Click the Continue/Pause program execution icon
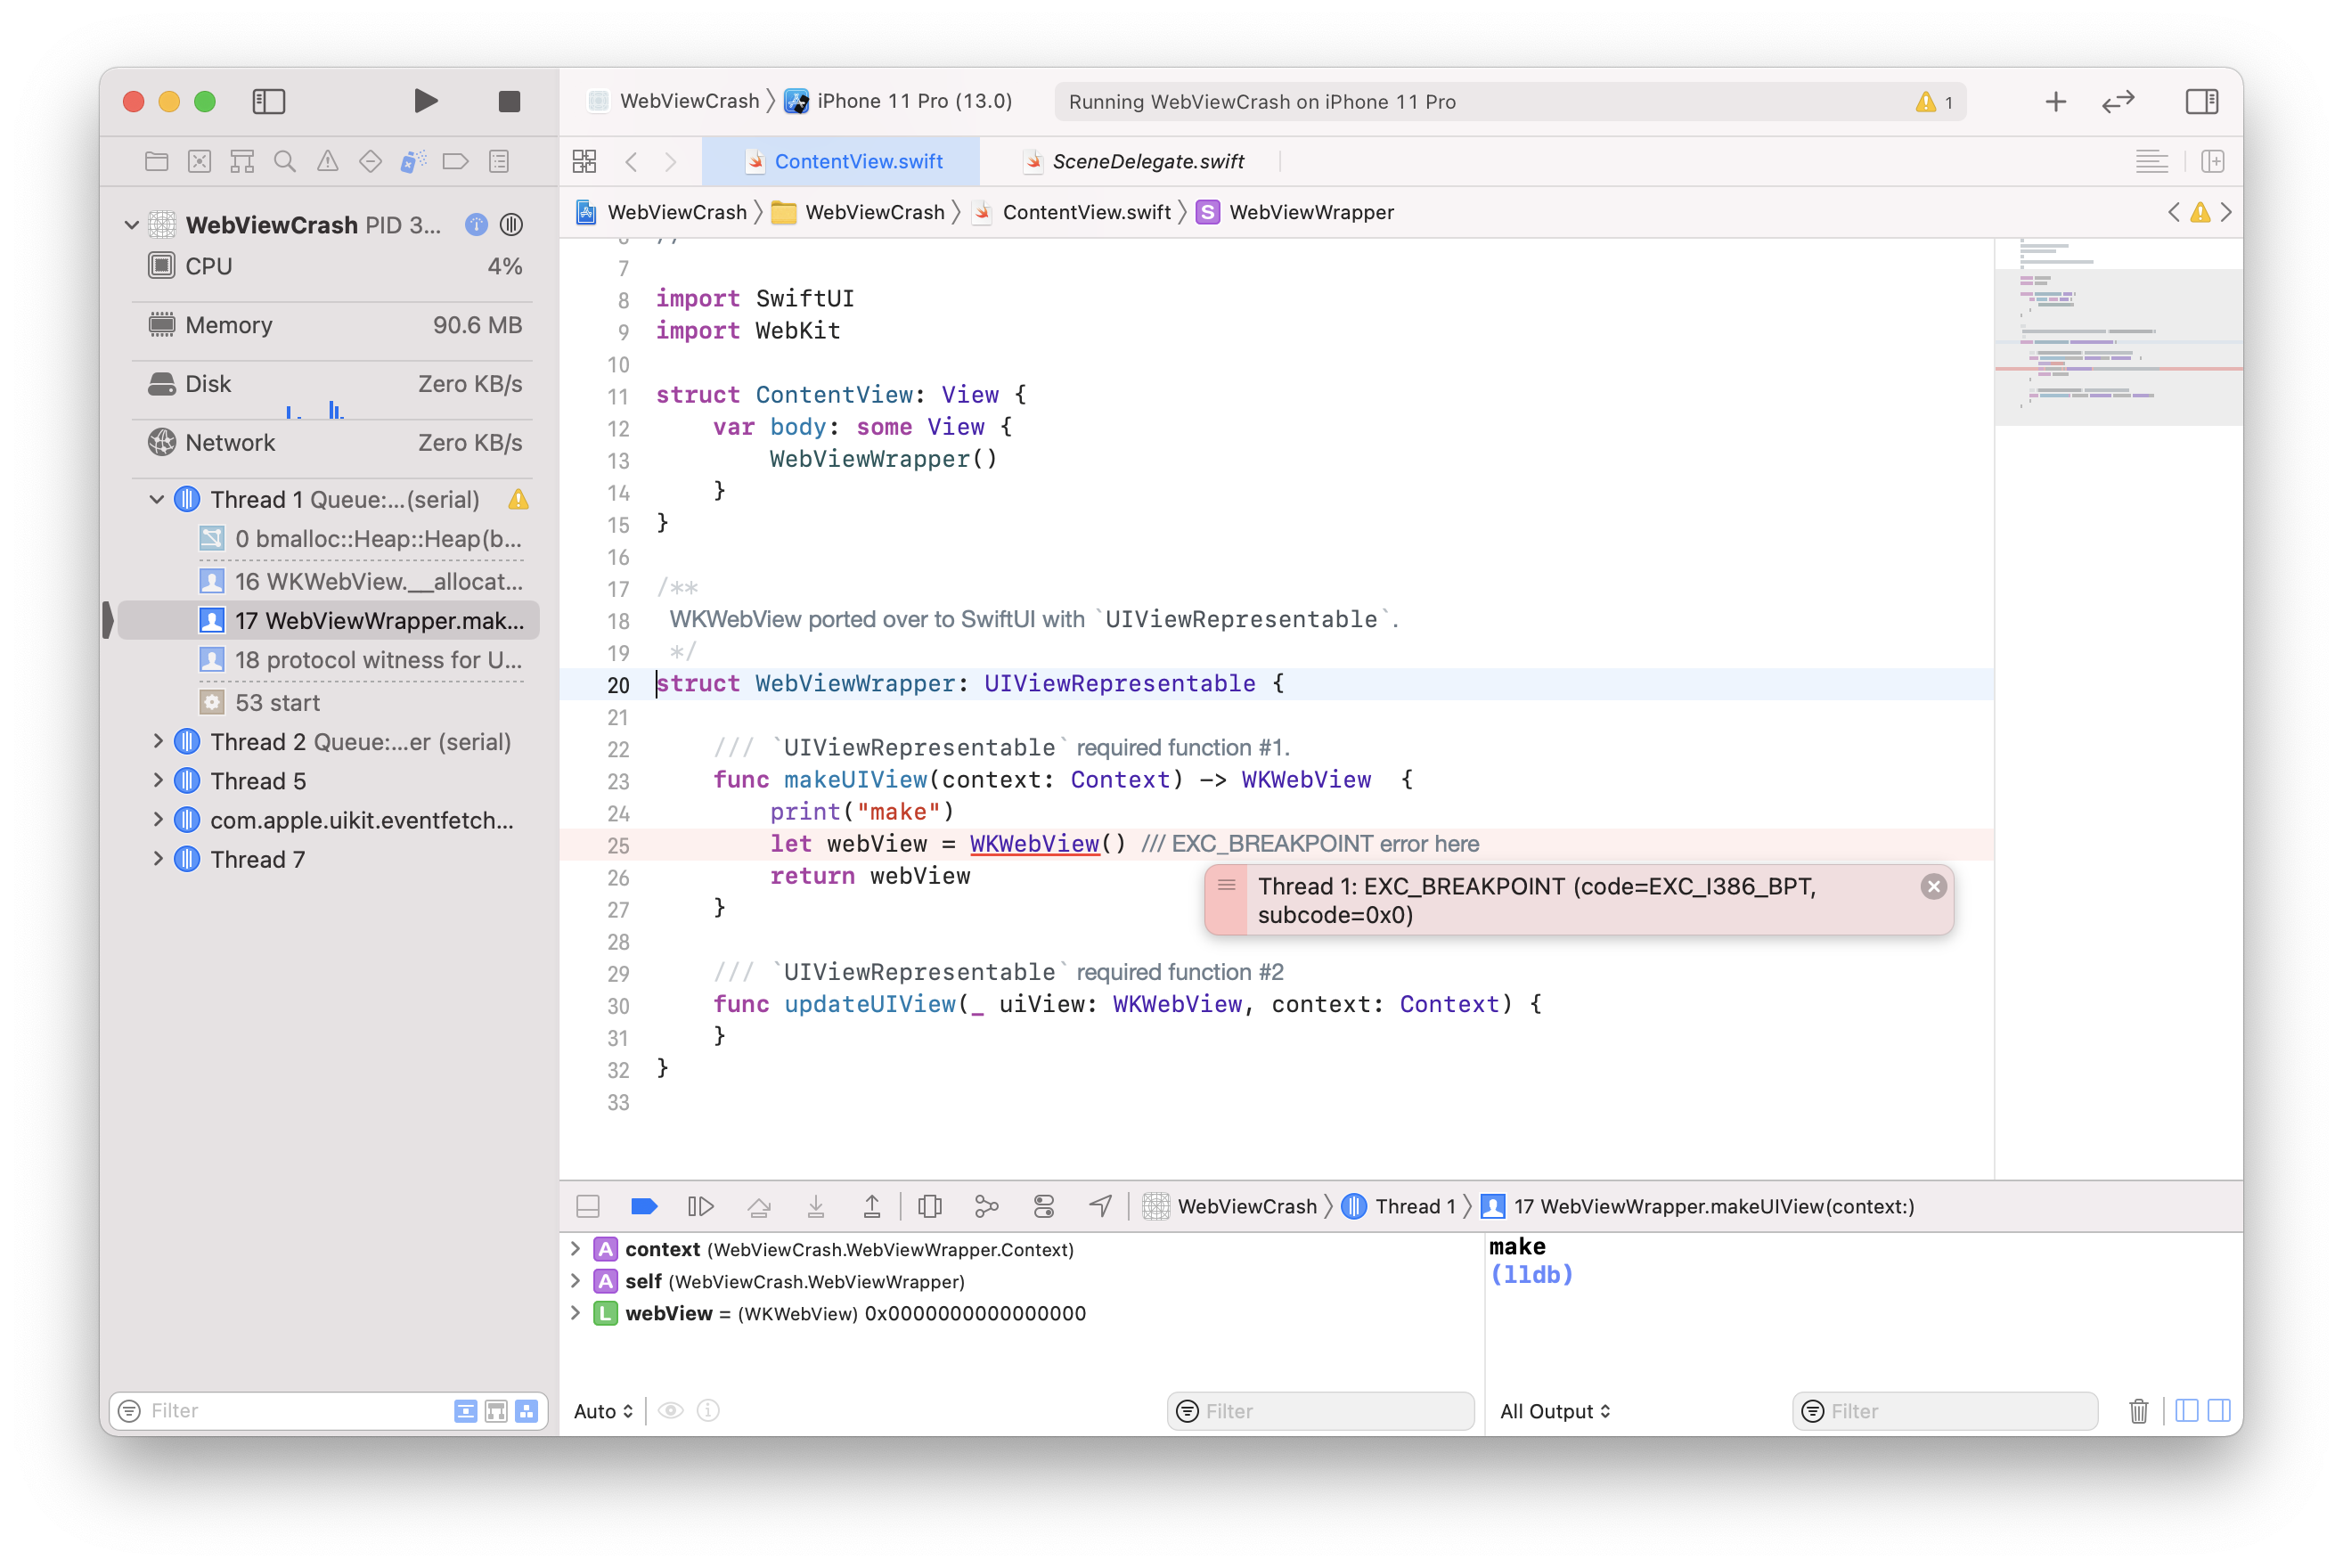This screenshot has height=1568, width=2343. [x=701, y=1206]
